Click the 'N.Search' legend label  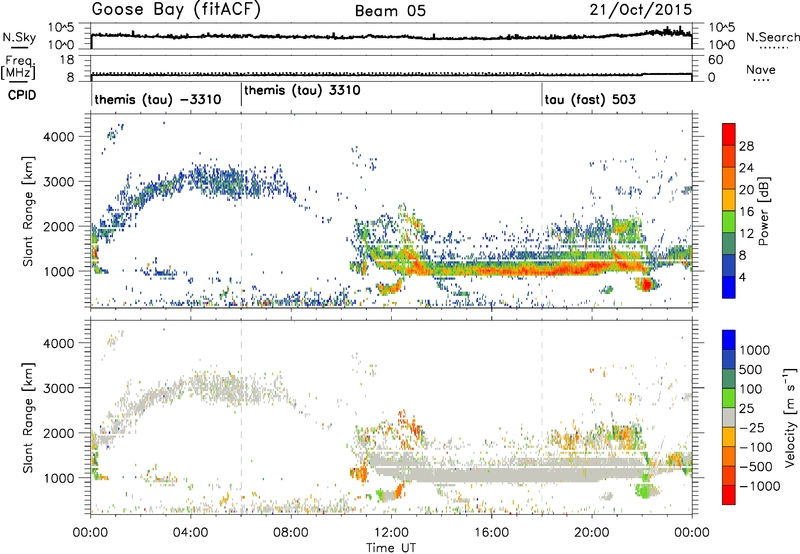point(773,37)
